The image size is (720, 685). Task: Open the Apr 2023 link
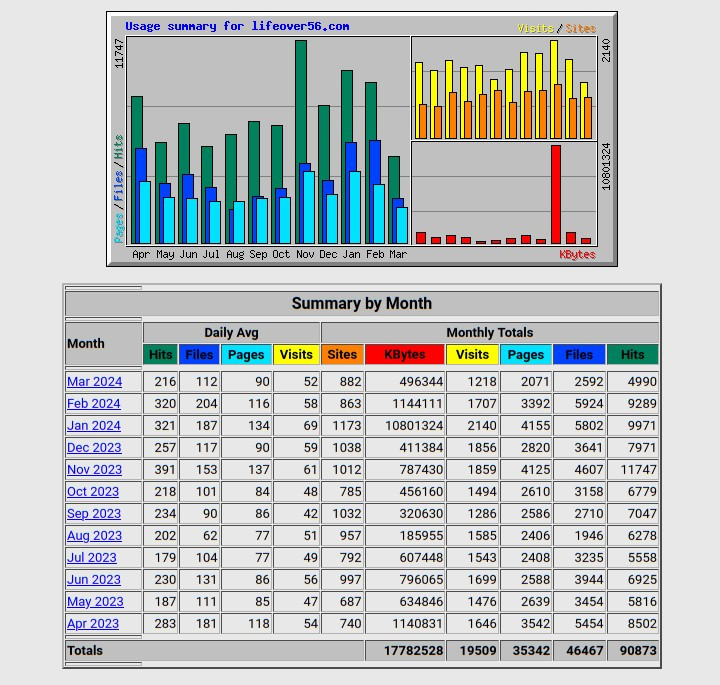pos(93,624)
